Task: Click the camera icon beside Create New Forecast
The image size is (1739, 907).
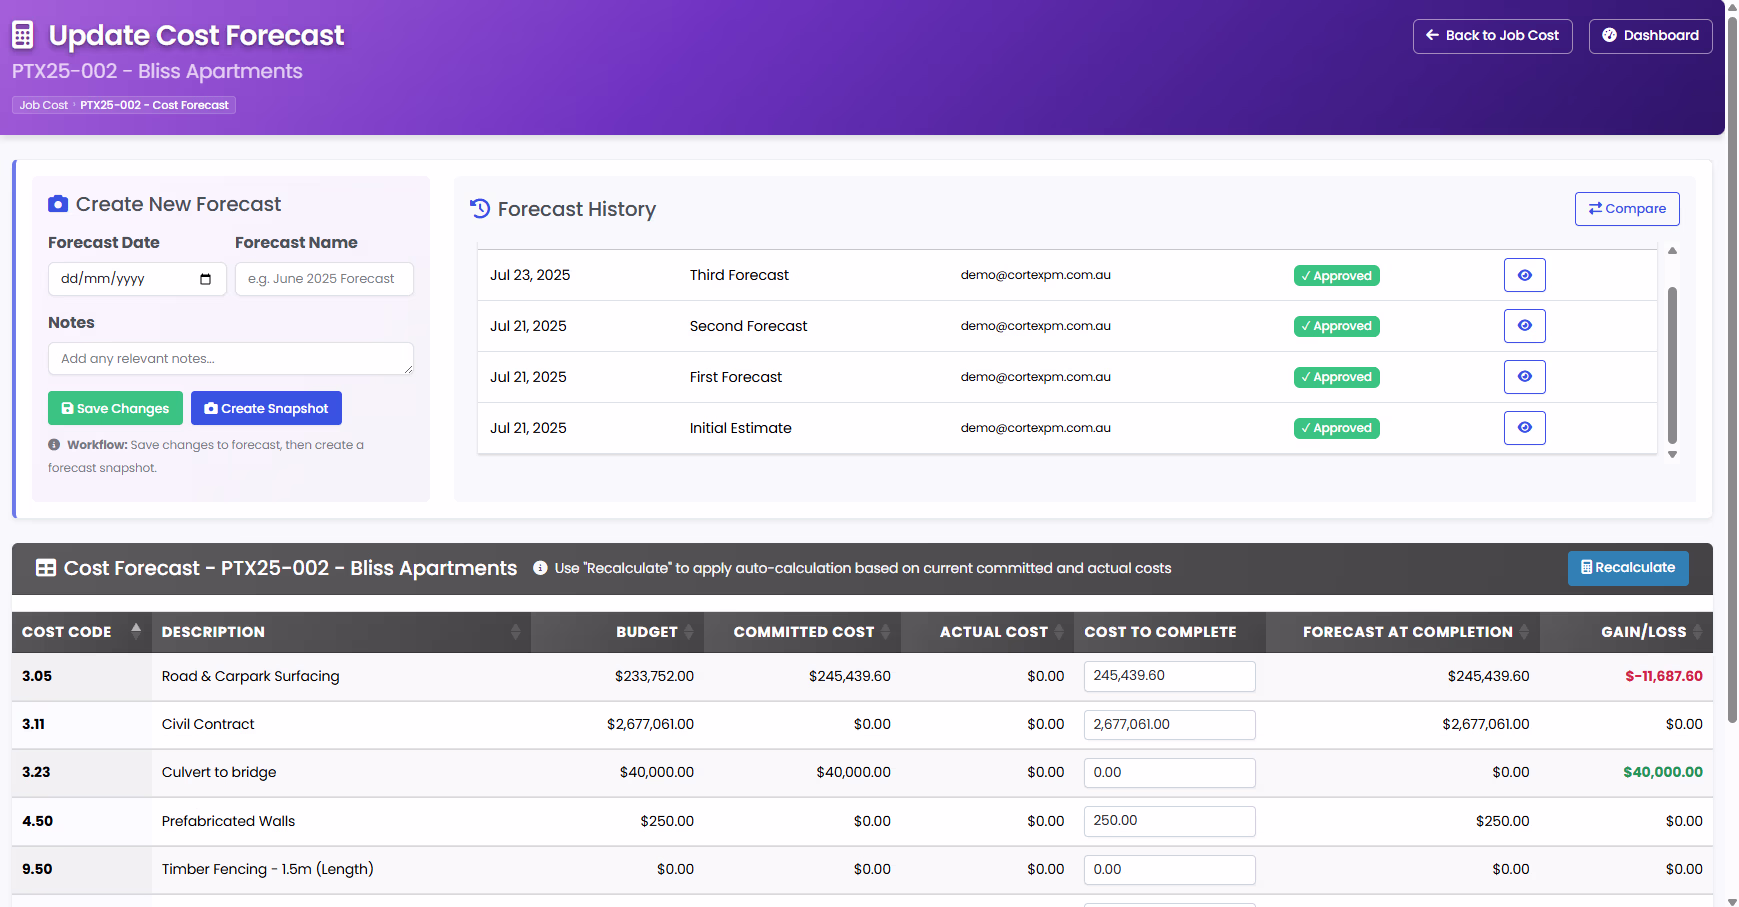Action: coord(58,204)
